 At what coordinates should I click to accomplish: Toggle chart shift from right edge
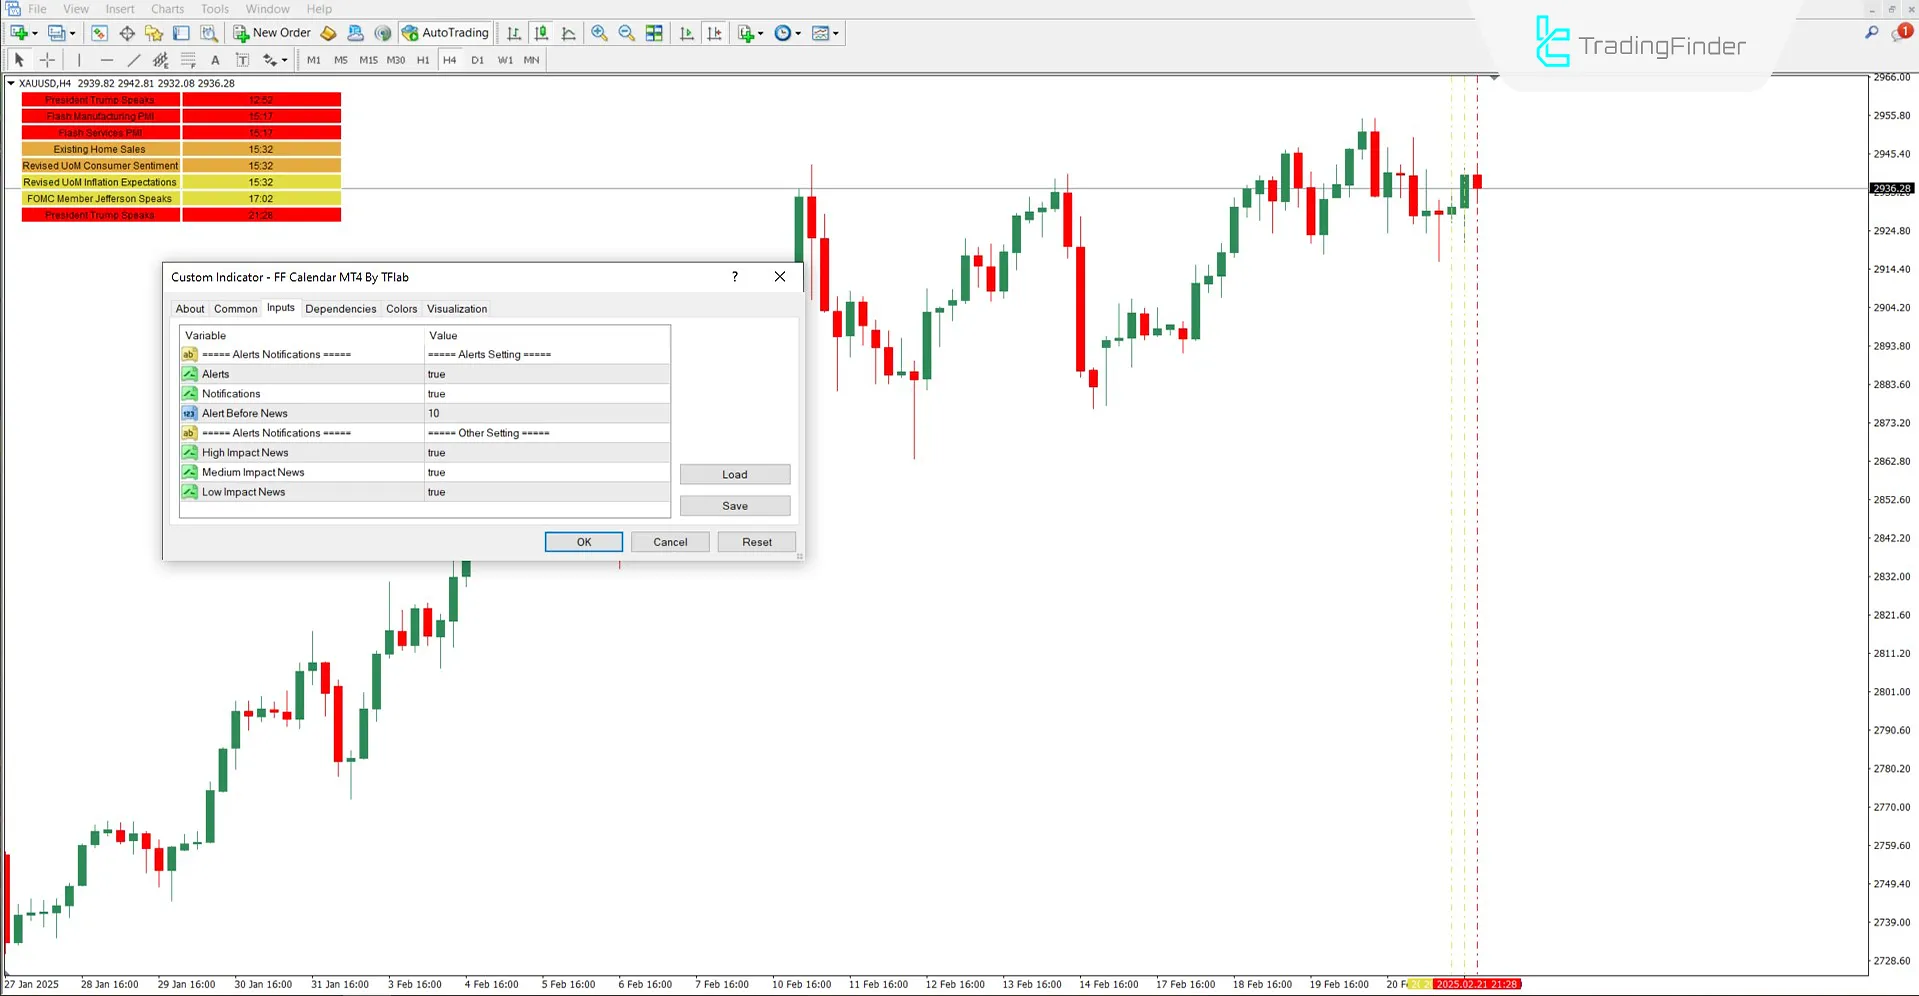[x=715, y=33]
